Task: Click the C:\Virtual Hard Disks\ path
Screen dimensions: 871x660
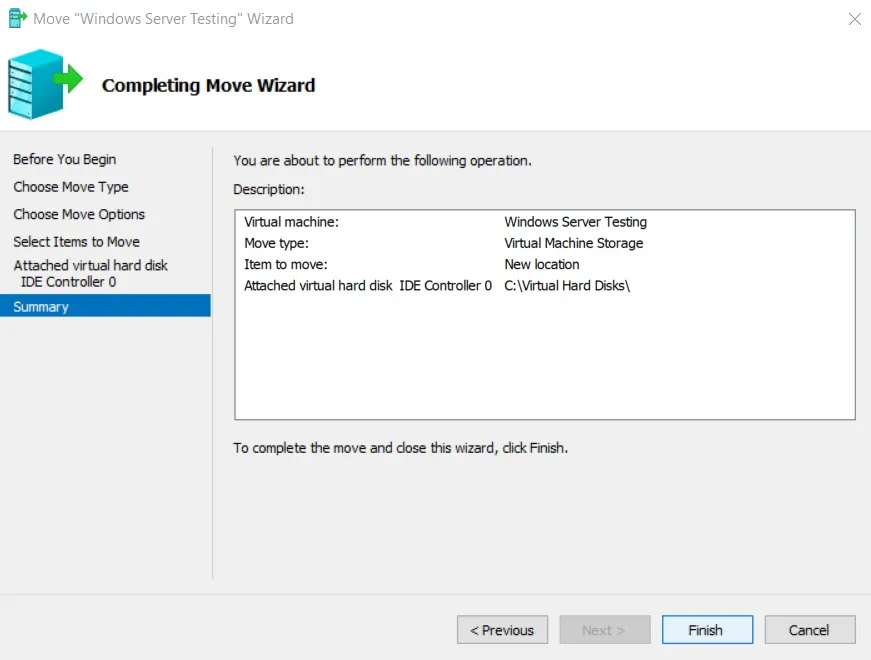Action: pos(567,286)
